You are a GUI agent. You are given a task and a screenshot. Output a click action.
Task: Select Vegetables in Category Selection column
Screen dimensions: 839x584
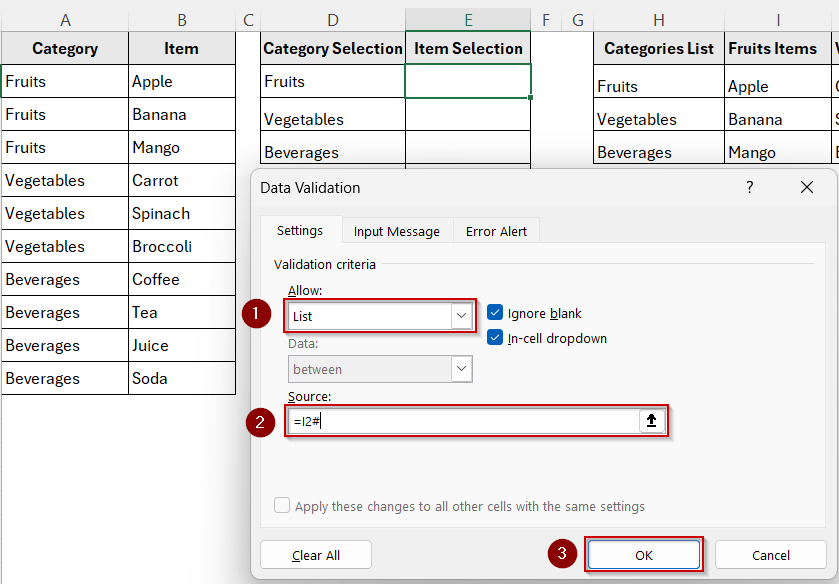pos(333,115)
